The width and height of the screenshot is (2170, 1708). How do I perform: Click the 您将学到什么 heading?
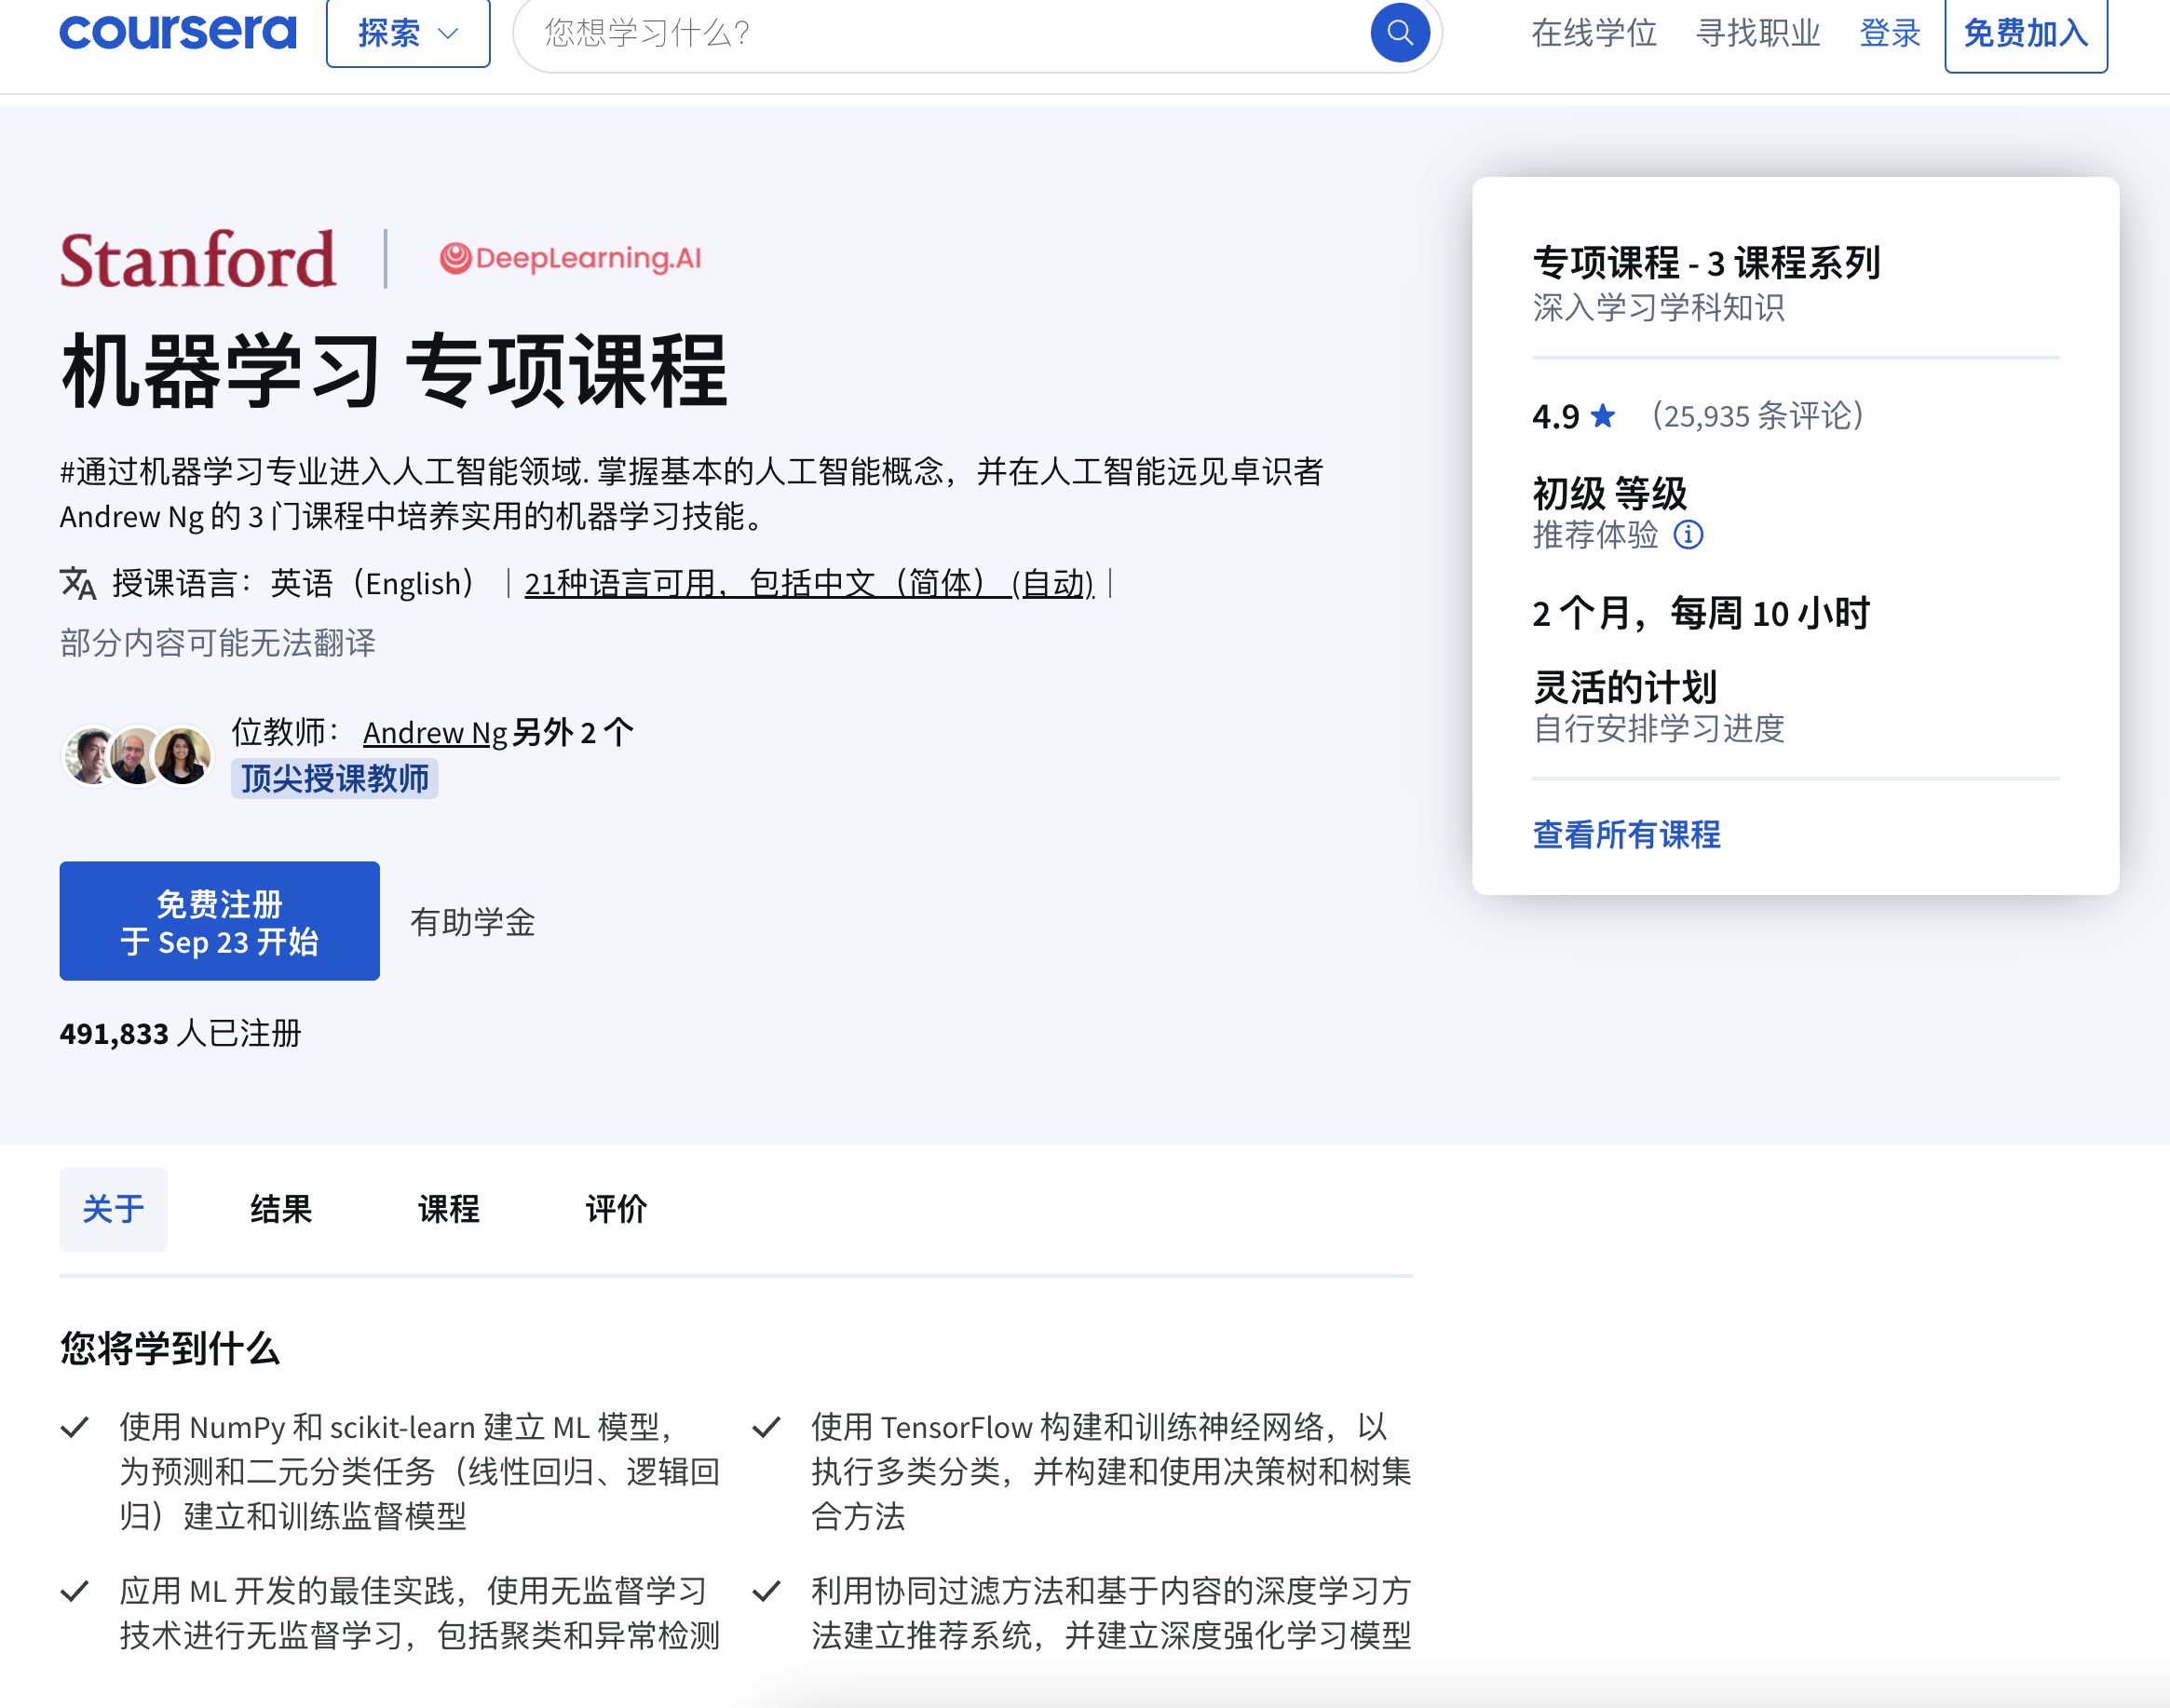170,1349
